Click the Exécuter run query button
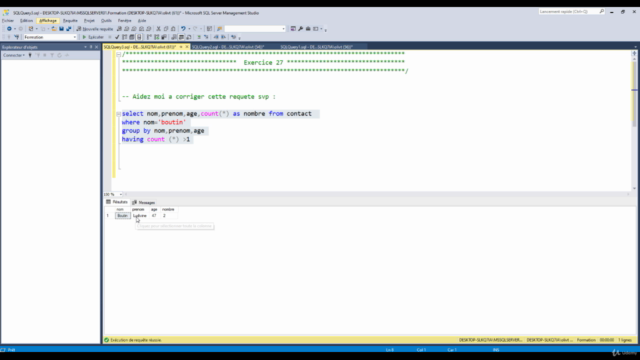Viewport: 640px width, 360px height. 93,37
